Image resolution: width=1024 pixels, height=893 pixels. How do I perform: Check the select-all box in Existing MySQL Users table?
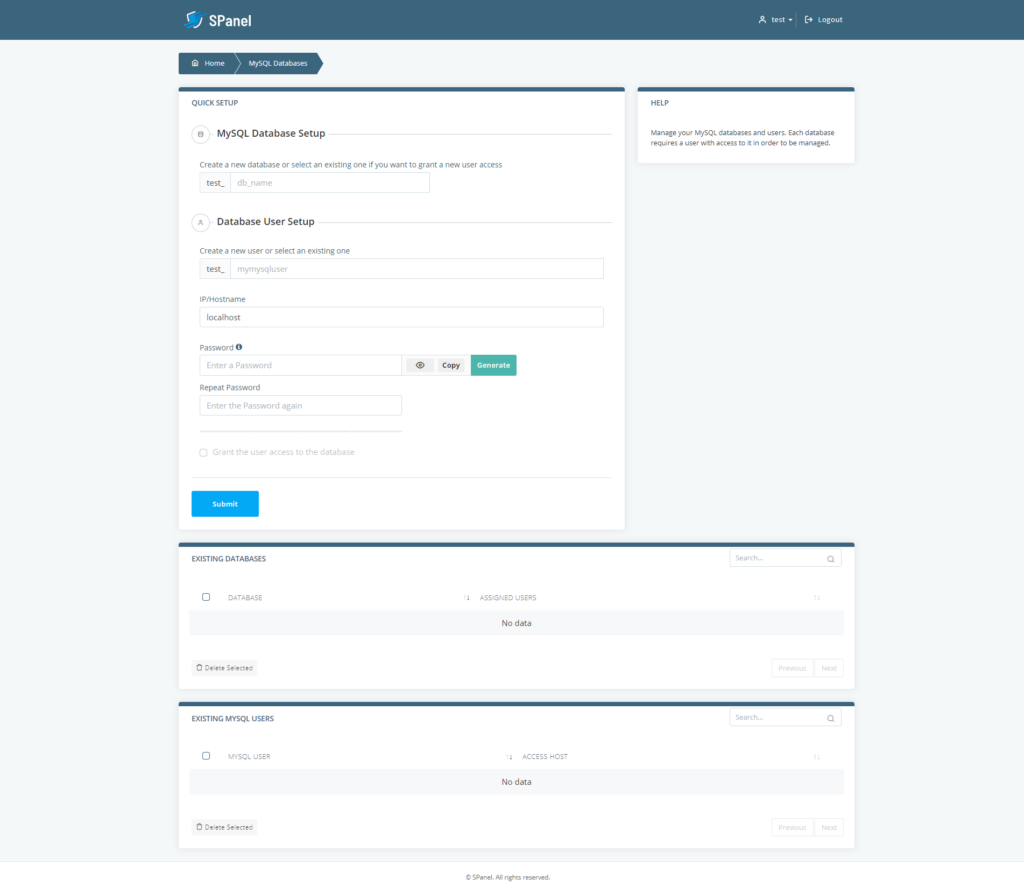(206, 756)
